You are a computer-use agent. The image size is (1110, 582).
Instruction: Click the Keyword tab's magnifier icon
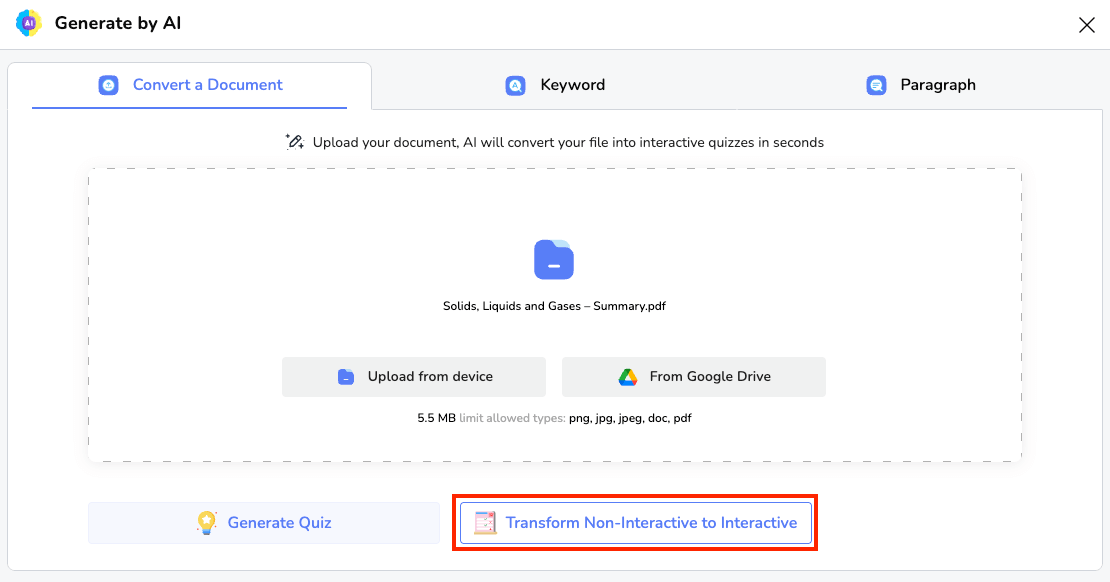(515, 85)
